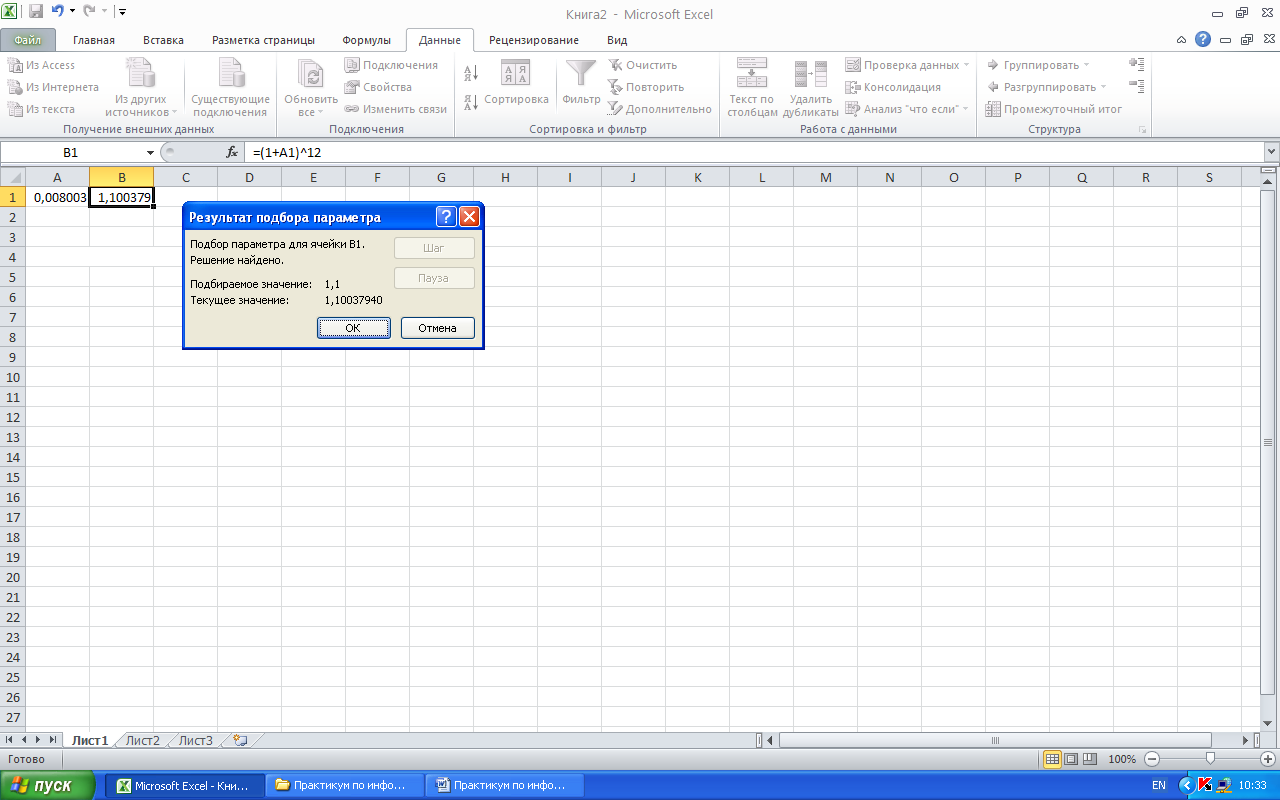Viewport: 1280px width, 800px height.
Task: Open Text to Columns (Текст по столбцам)
Action: (752, 87)
